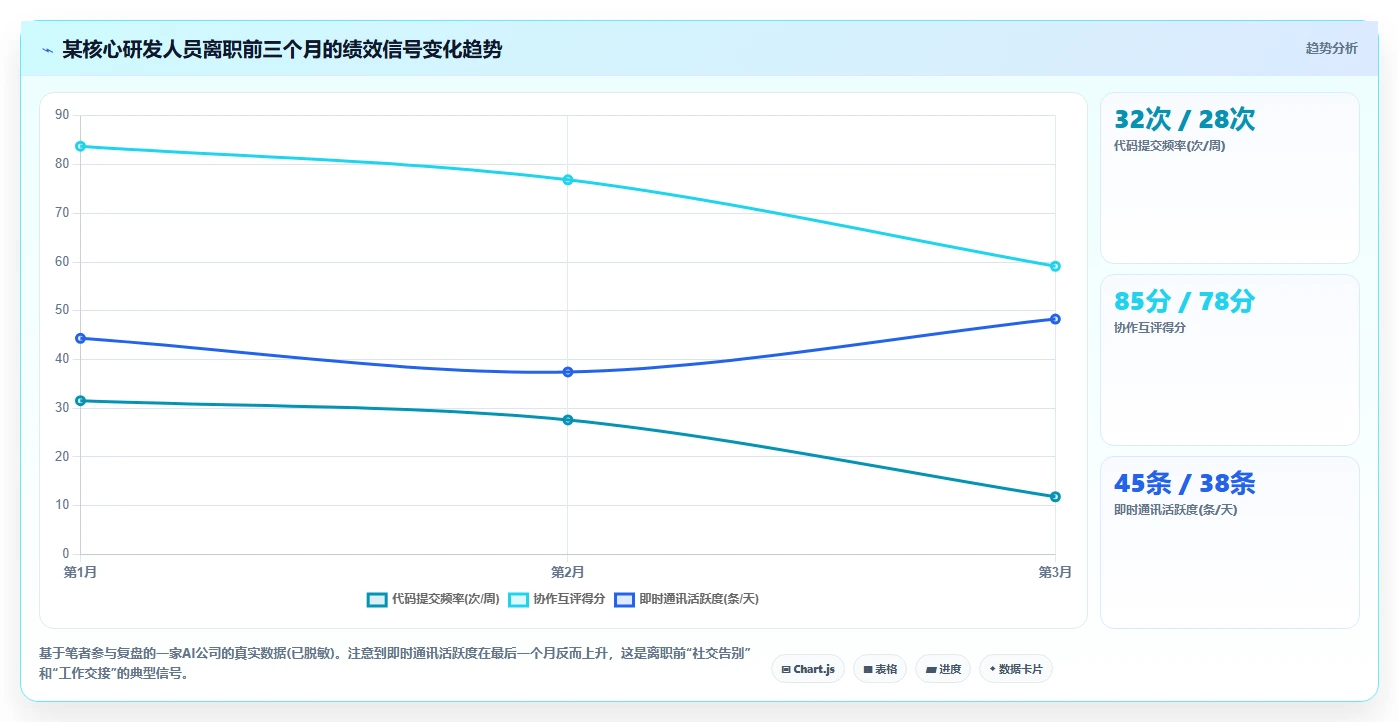Select 协作互评得分 data point at 第2月
Image resolution: width=1399 pixels, height=722 pixels.
click(x=567, y=180)
